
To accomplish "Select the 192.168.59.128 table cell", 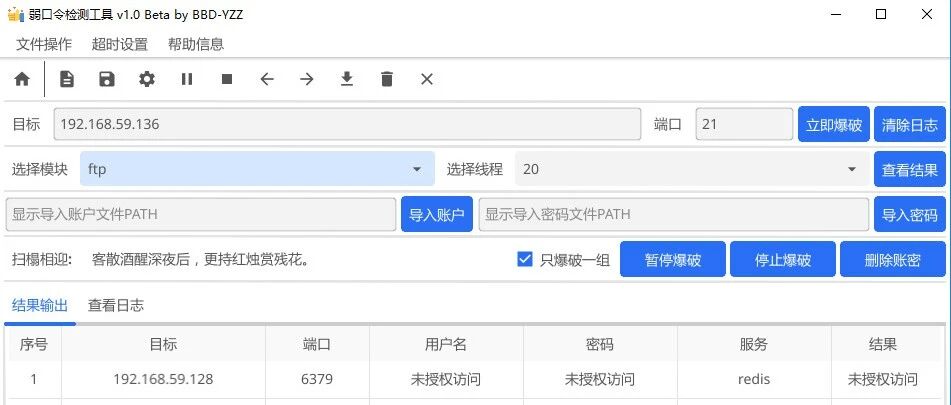I will pyautogui.click(x=163, y=380).
